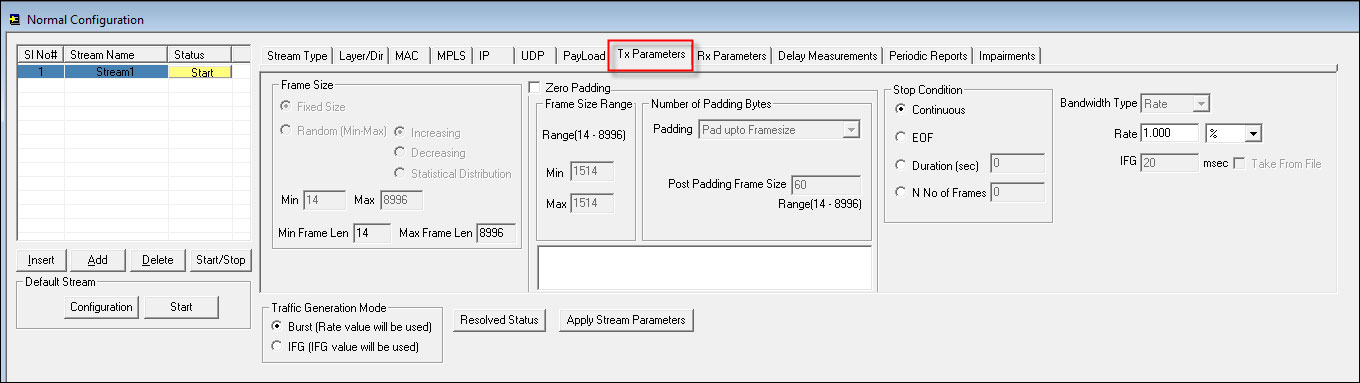Click the Duration (sec) value field
This screenshot has width=1360, height=383.
pos(1017,164)
